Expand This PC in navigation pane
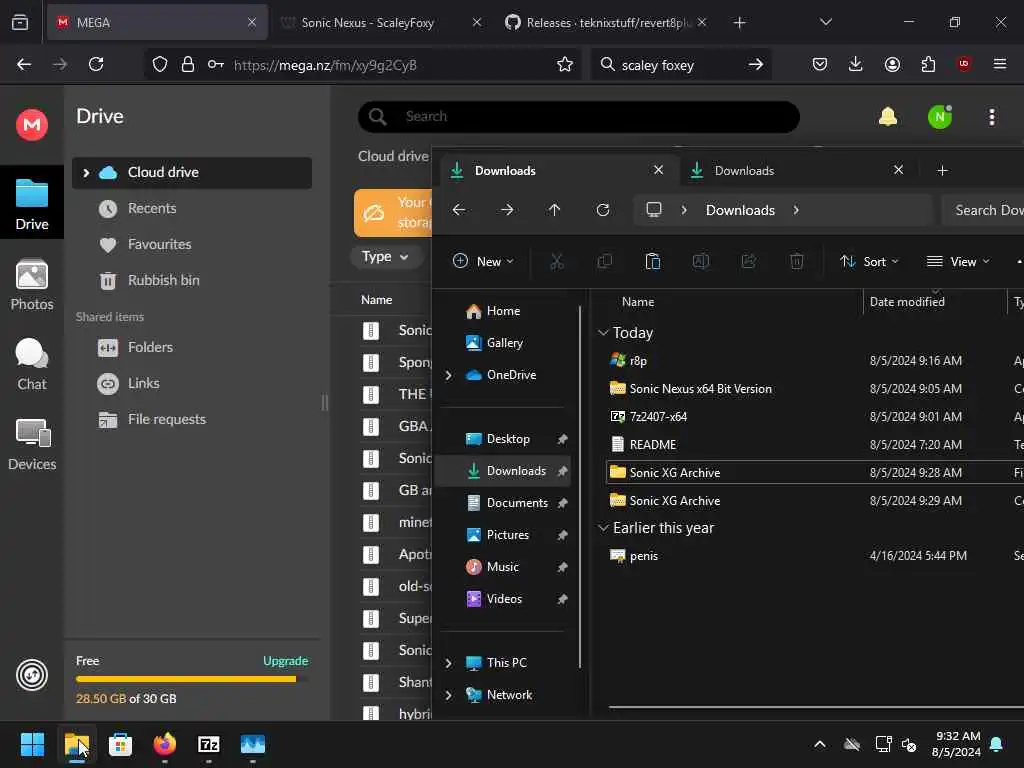This screenshot has width=1024, height=768. click(449, 663)
